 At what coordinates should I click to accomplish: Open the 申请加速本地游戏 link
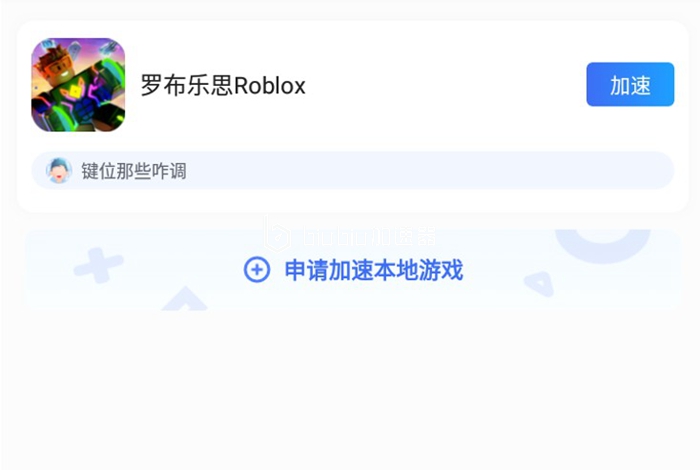(x=374, y=270)
